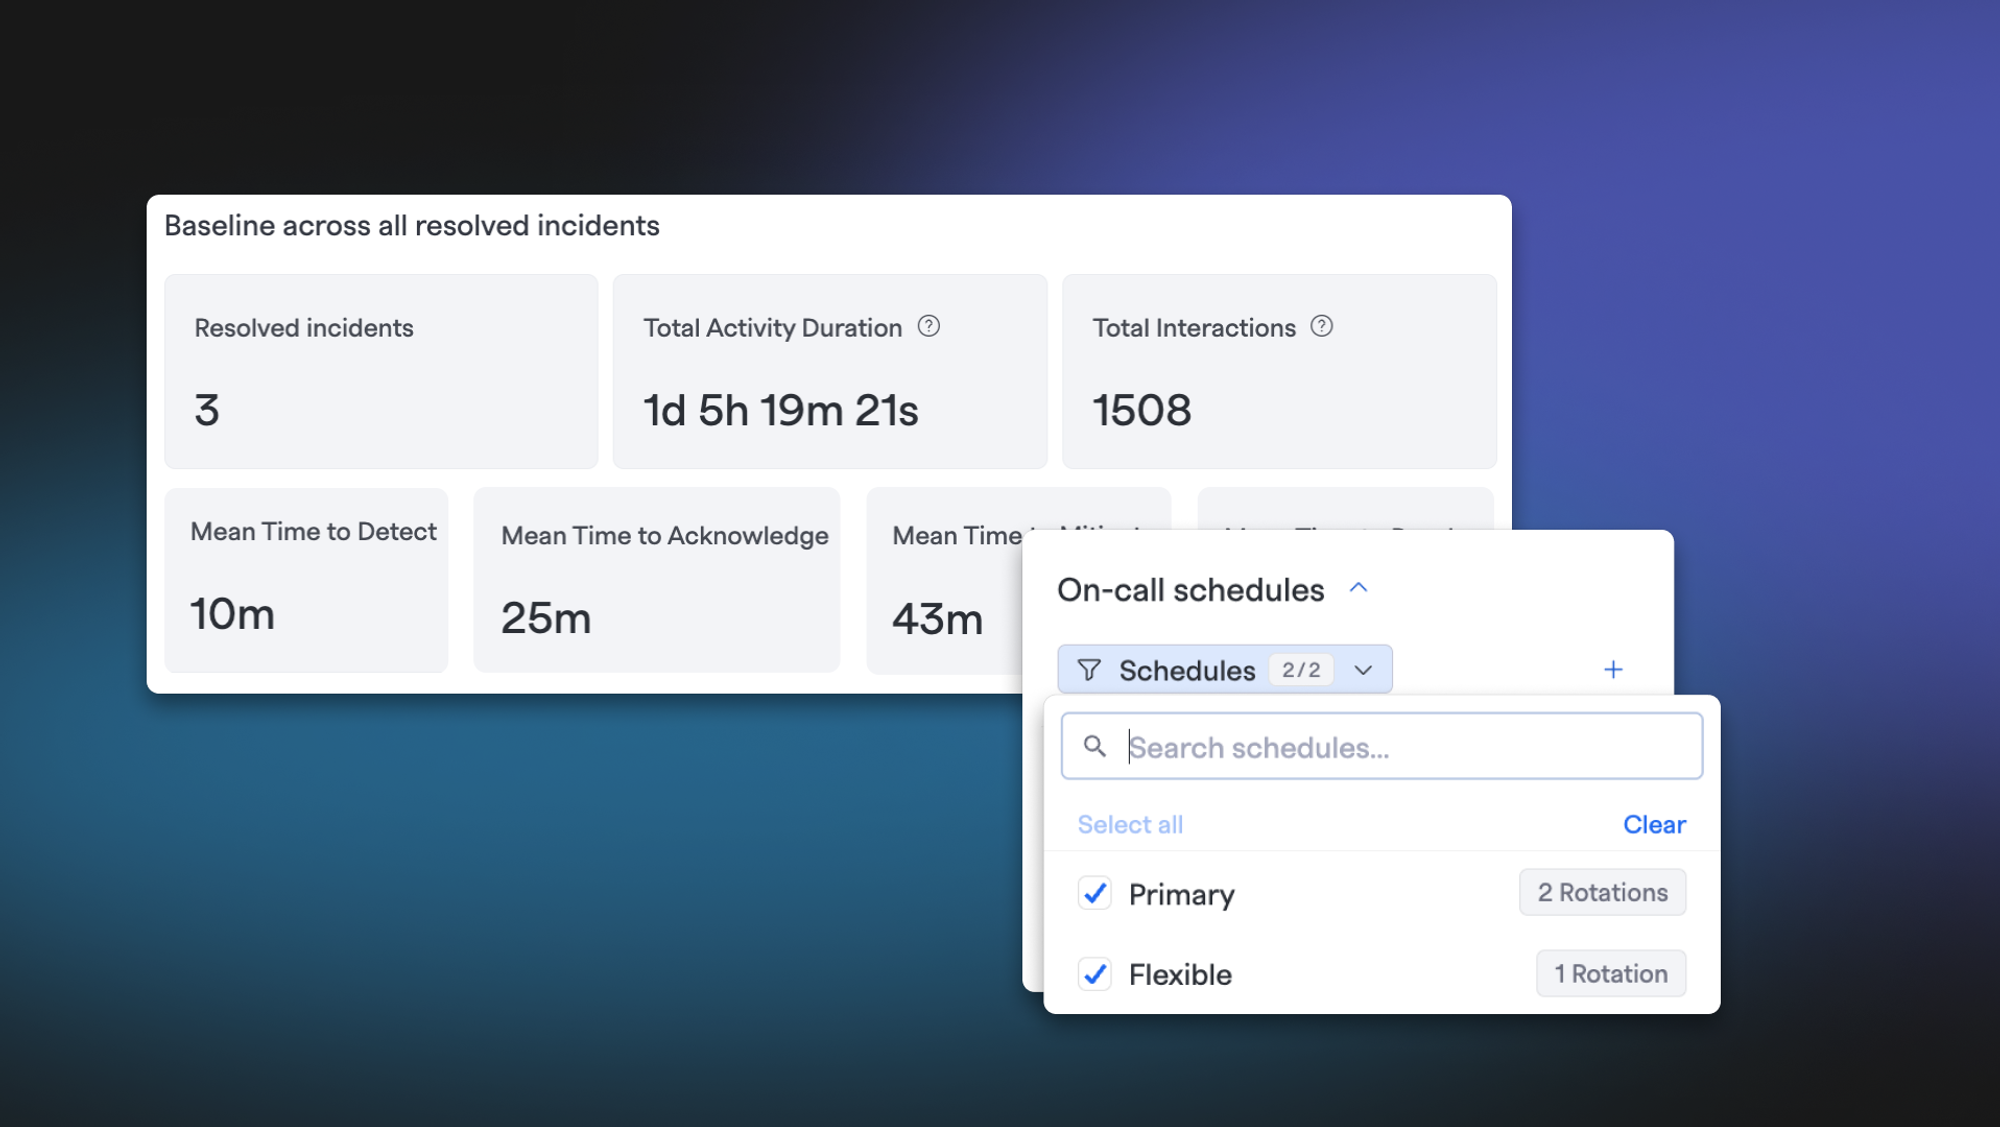Click the 1 Rotation badge
The image size is (2000, 1127).
tap(1610, 973)
